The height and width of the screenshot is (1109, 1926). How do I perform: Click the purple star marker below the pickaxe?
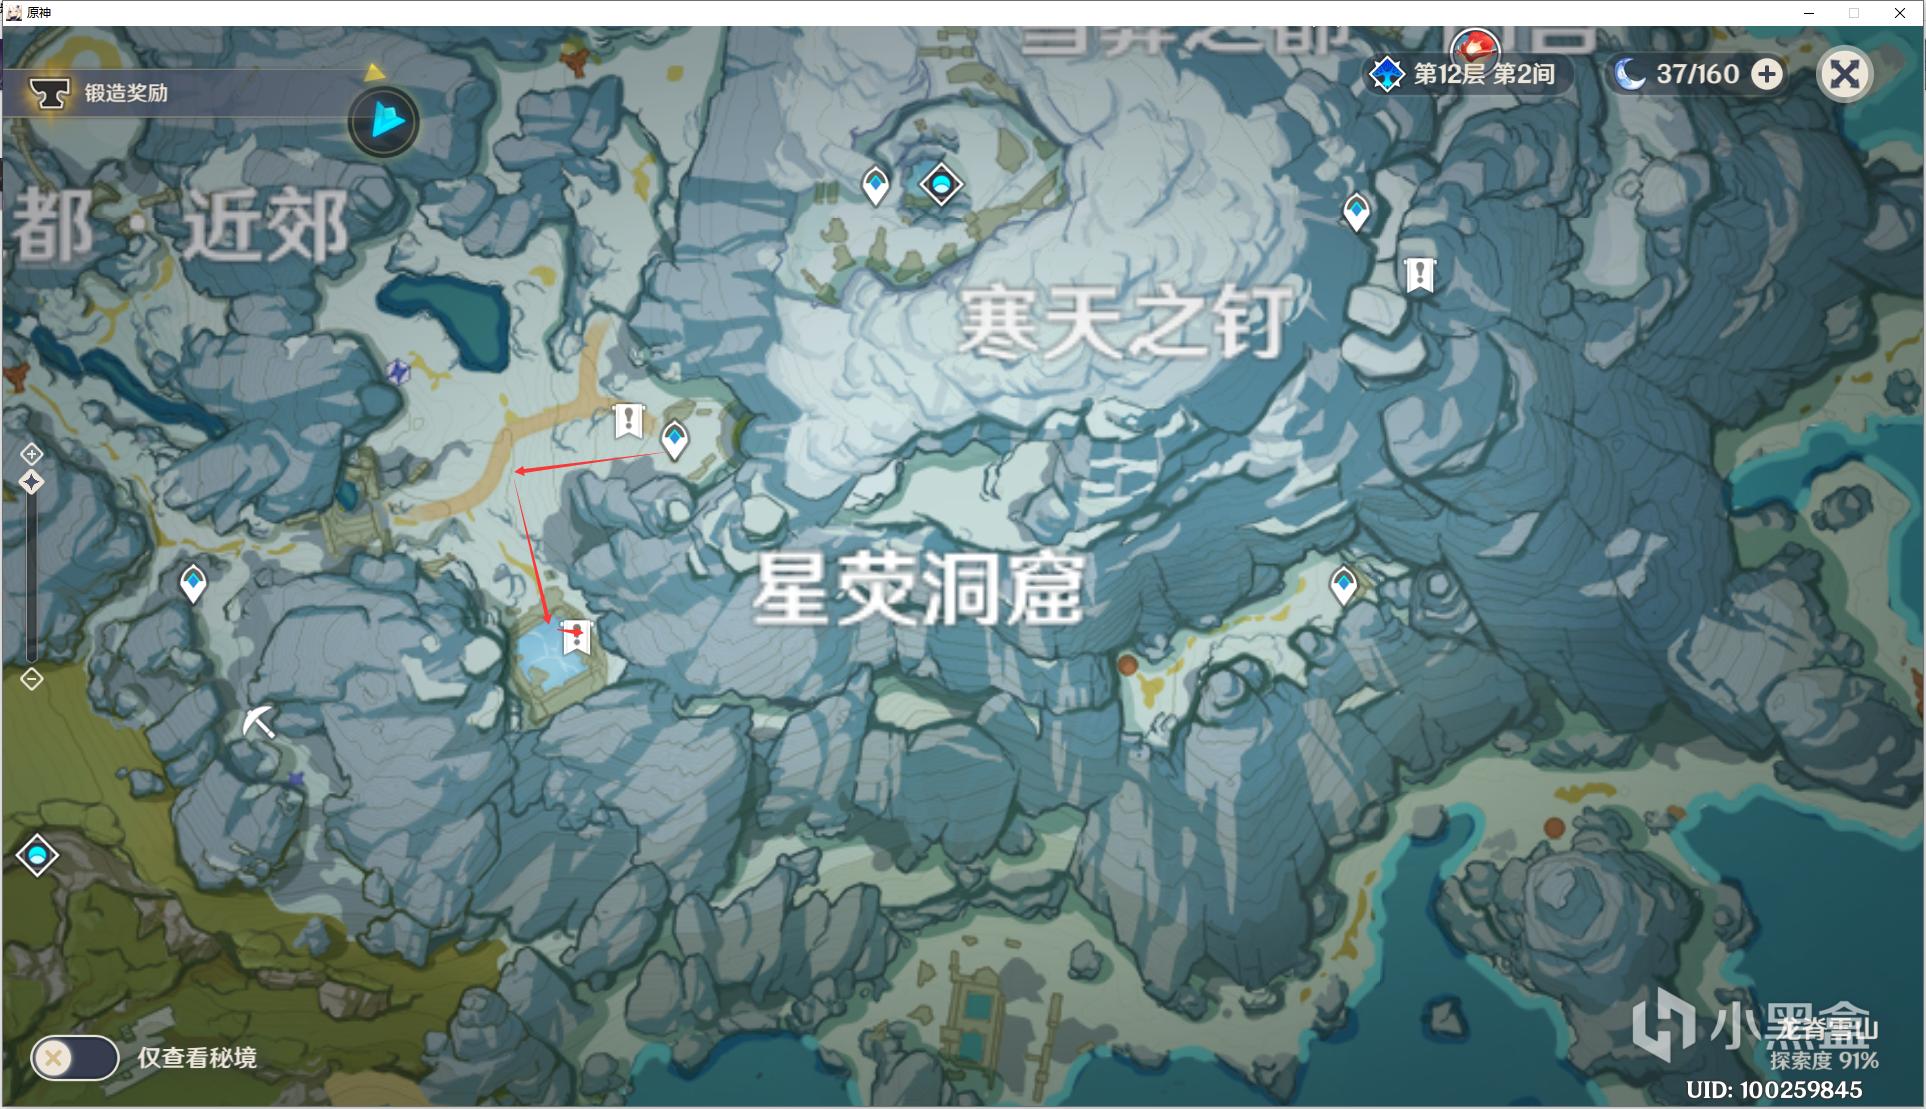click(x=295, y=780)
